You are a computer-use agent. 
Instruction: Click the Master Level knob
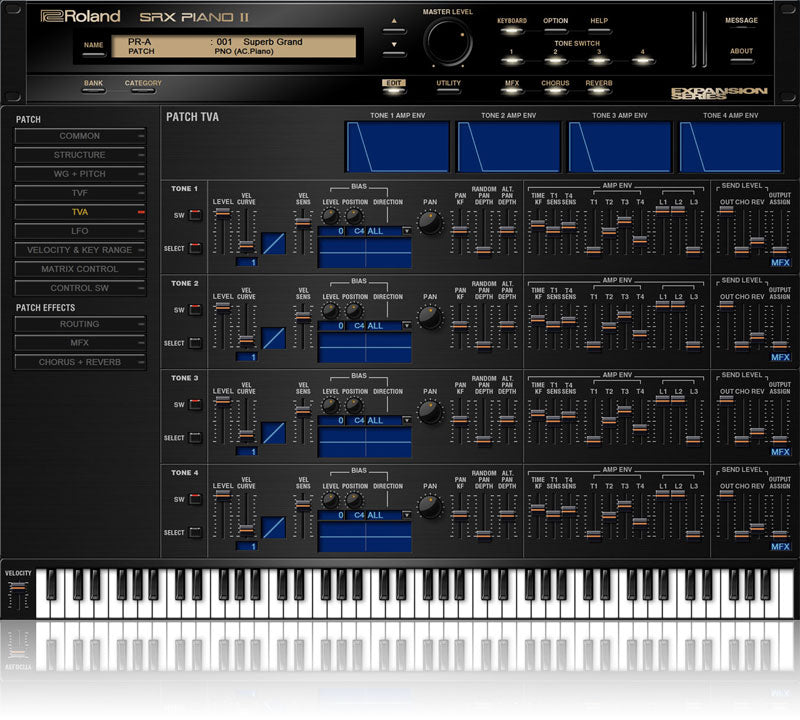[447, 42]
